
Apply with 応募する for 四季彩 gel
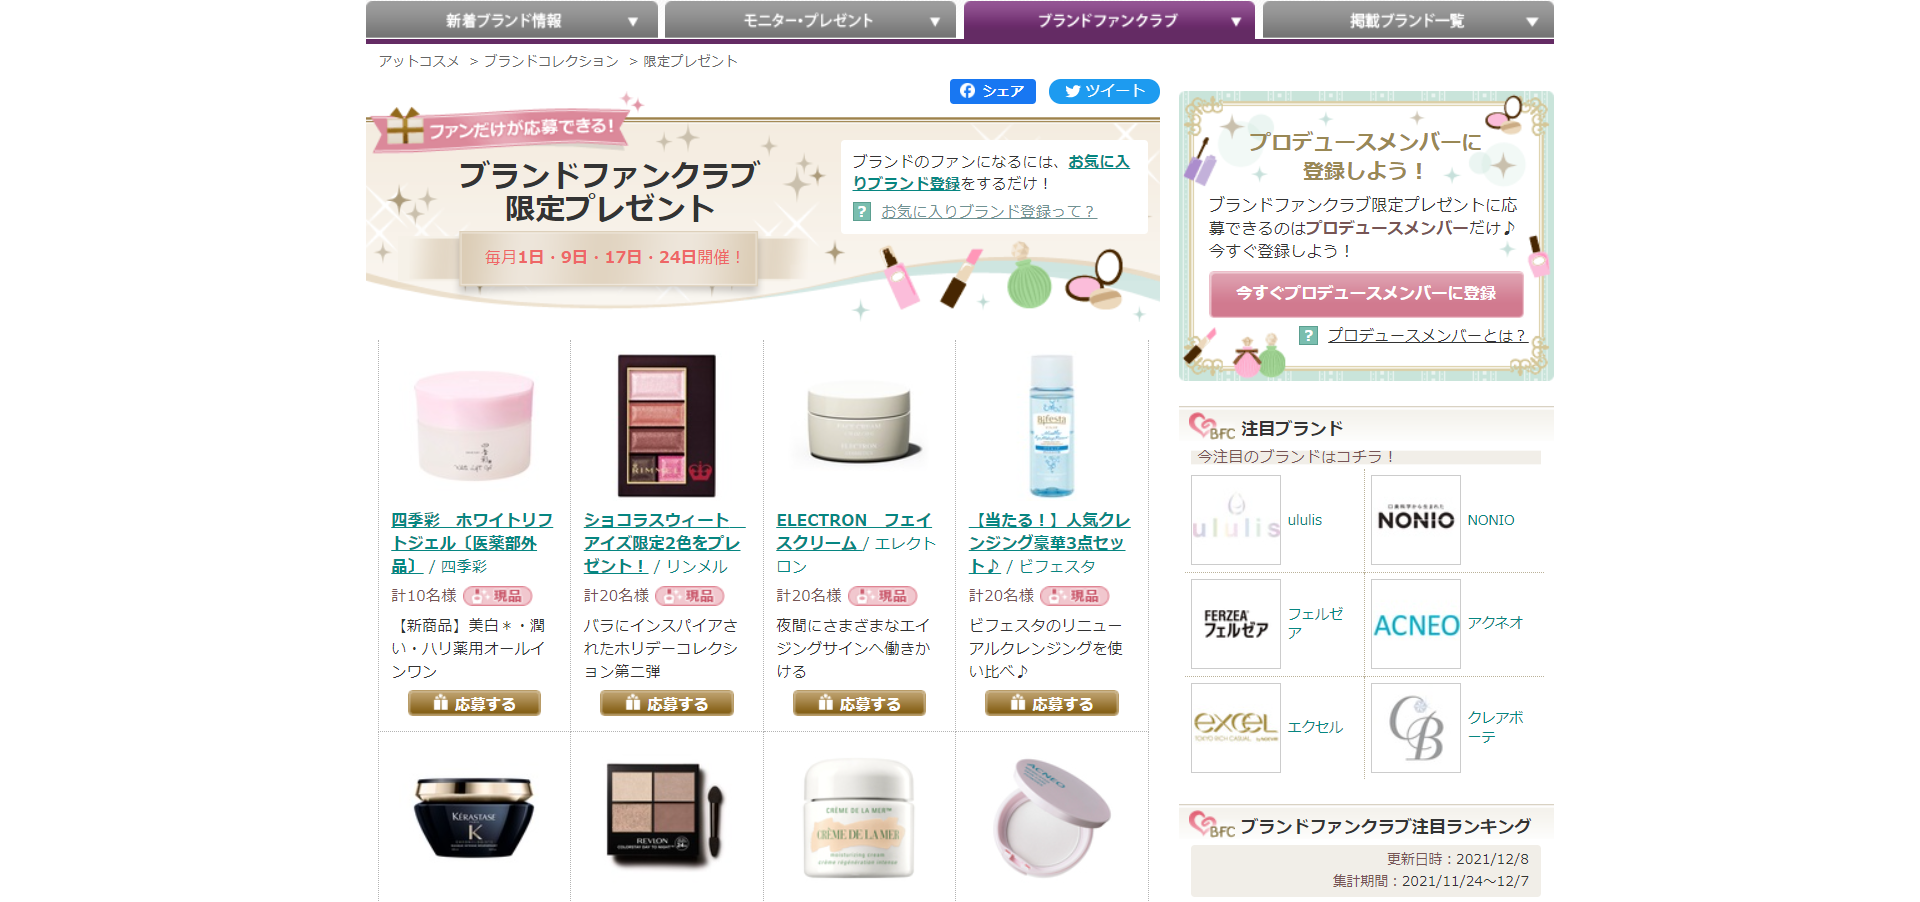click(x=474, y=704)
